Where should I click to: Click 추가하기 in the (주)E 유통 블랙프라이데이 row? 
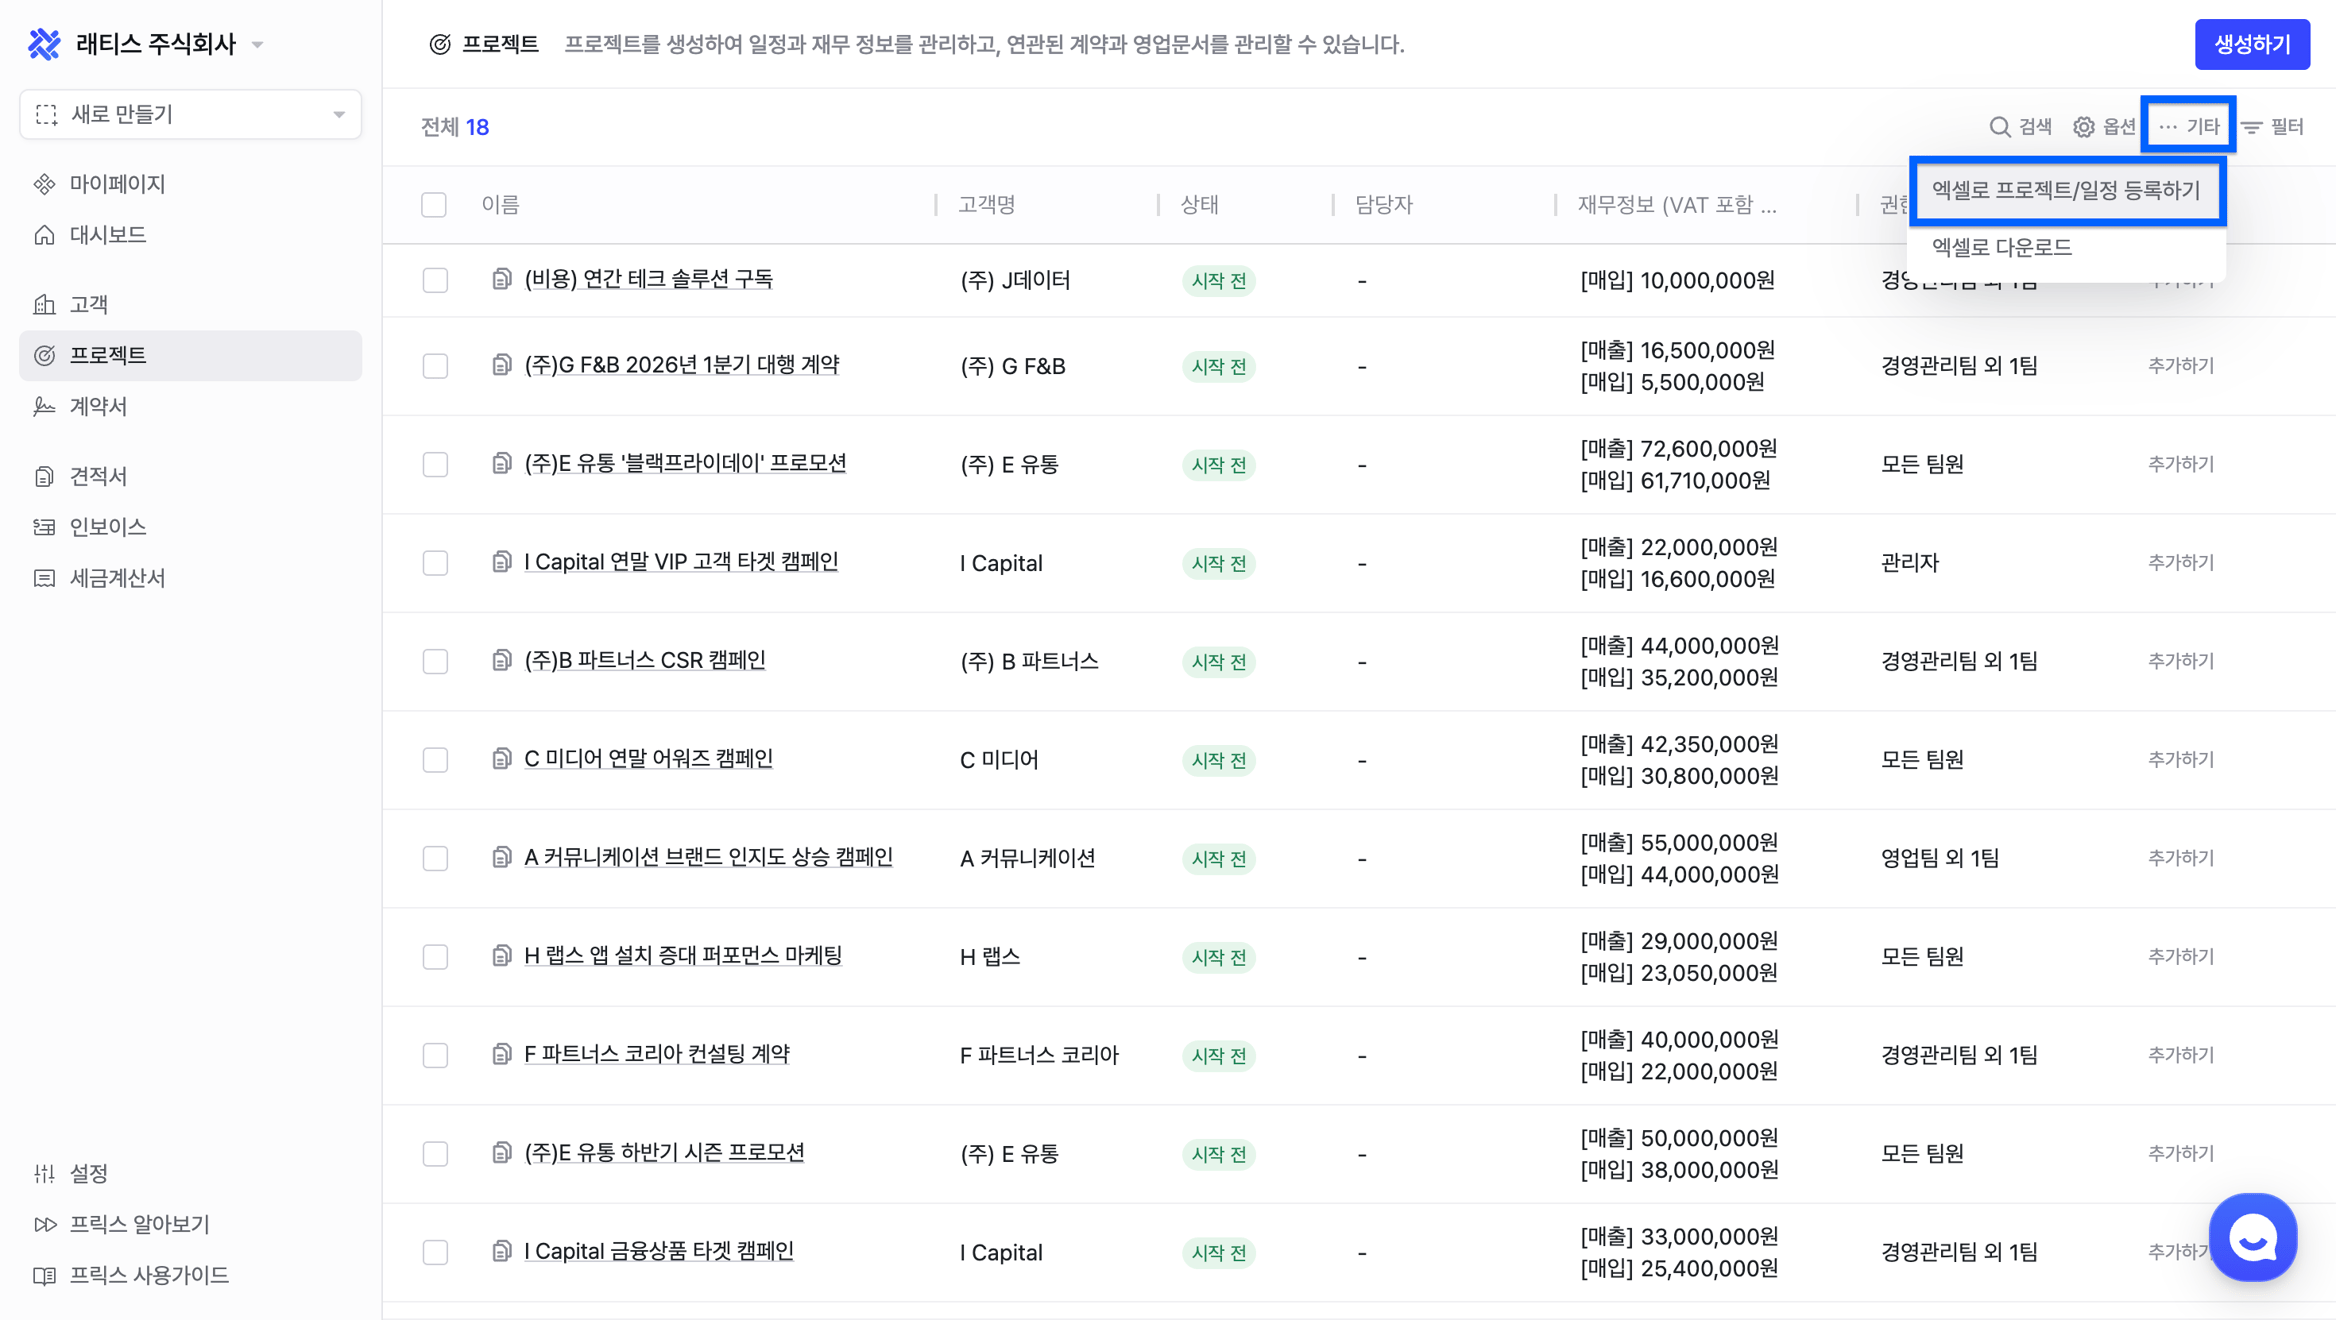point(2181,464)
